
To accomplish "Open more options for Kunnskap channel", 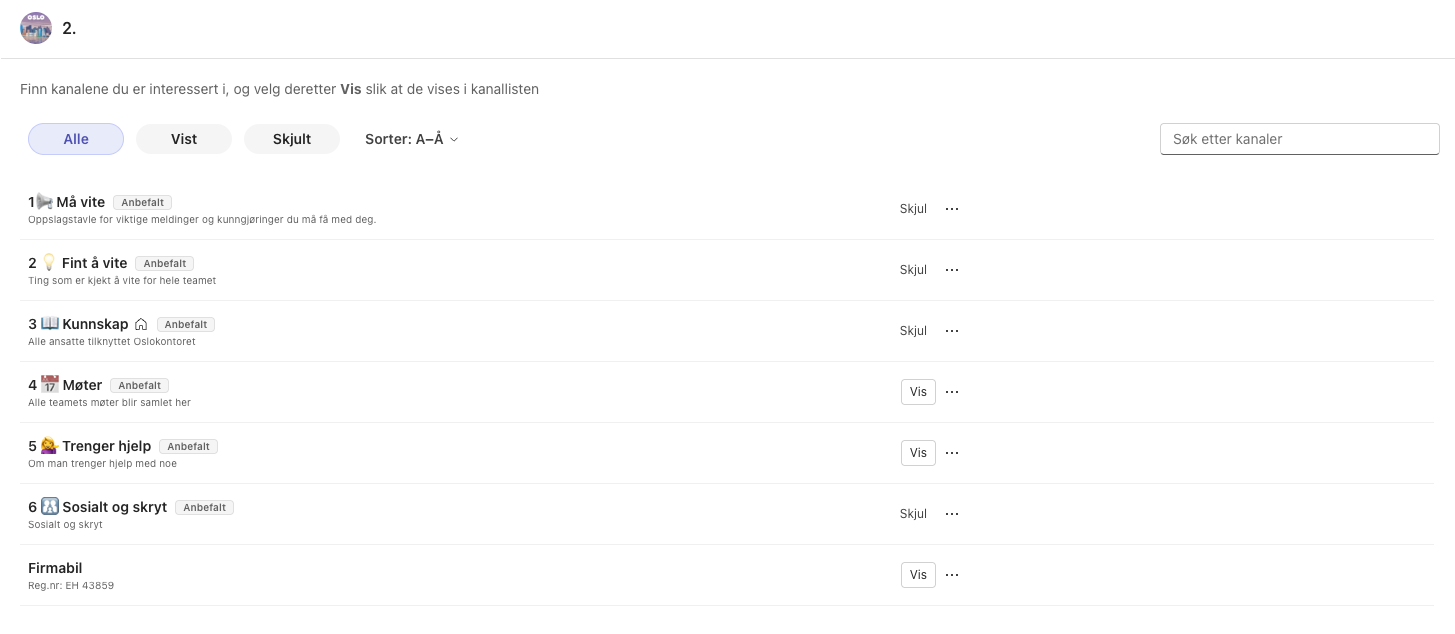I will [x=952, y=331].
